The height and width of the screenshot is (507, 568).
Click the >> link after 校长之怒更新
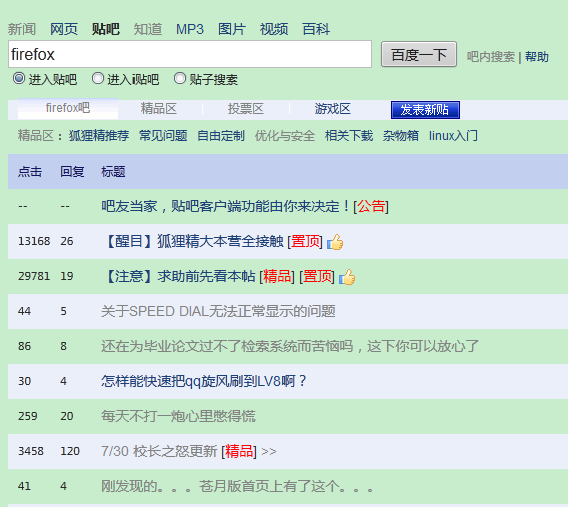268,452
